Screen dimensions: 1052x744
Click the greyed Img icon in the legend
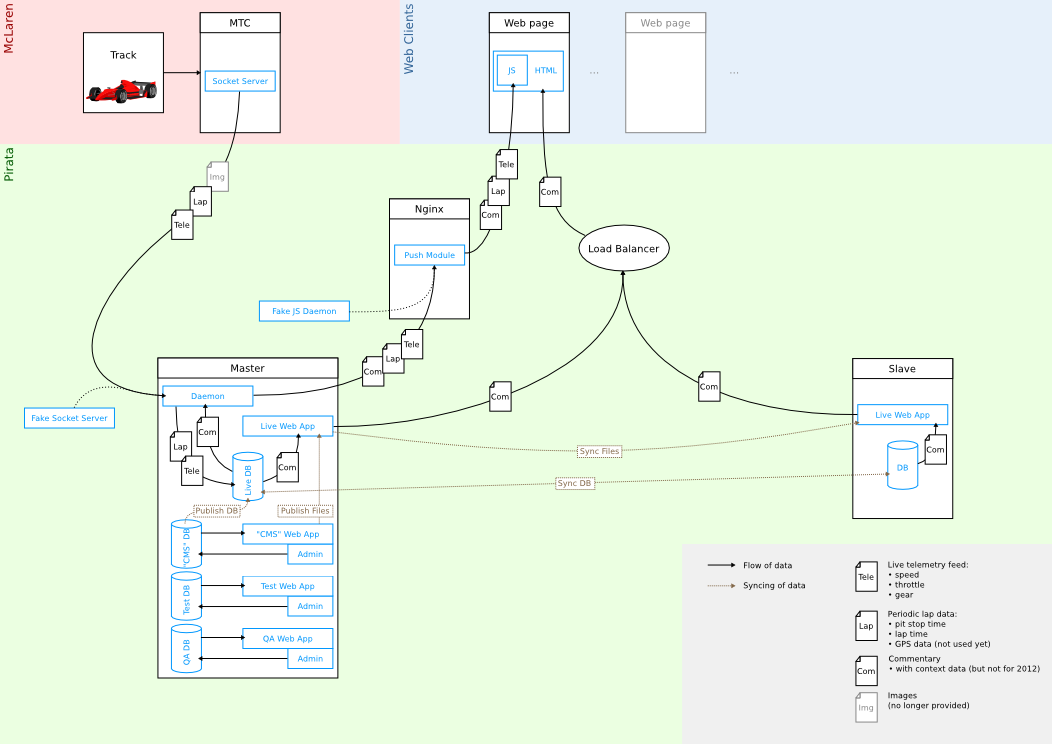click(866, 707)
